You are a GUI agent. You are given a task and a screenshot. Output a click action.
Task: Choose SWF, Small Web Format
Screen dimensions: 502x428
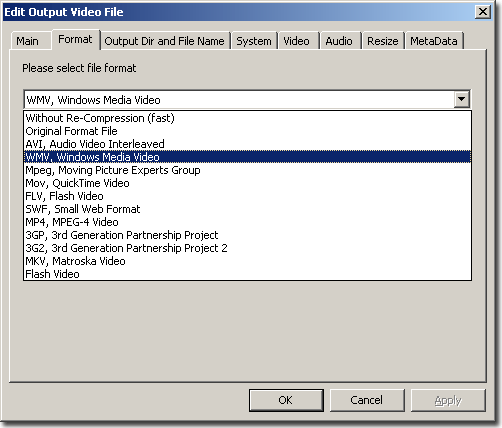(x=248, y=209)
